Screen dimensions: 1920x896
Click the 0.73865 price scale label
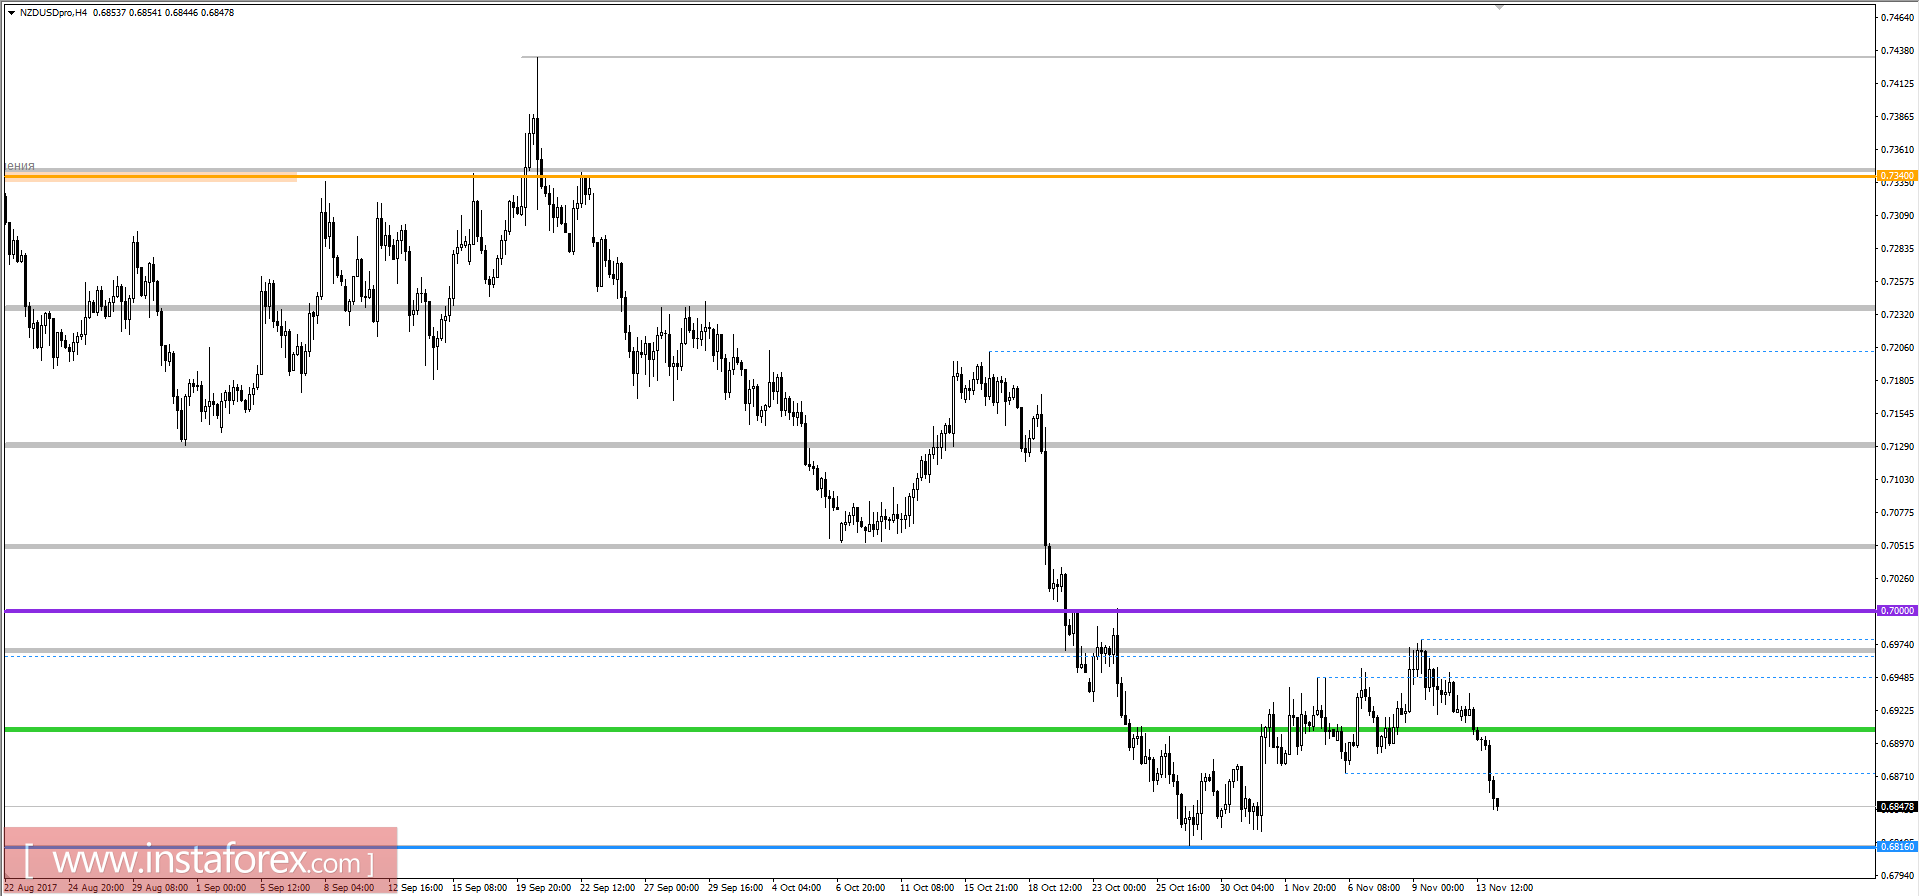1897,117
